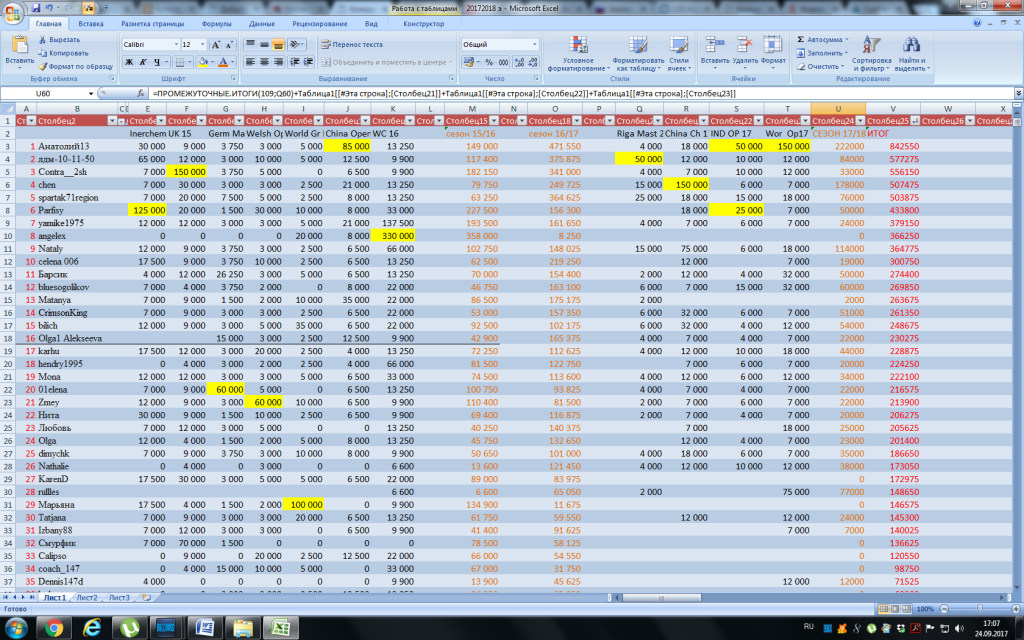The image size is (1024, 640).
Task: Switch to the Формулы ribbon tab
Action: click(x=216, y=22)
